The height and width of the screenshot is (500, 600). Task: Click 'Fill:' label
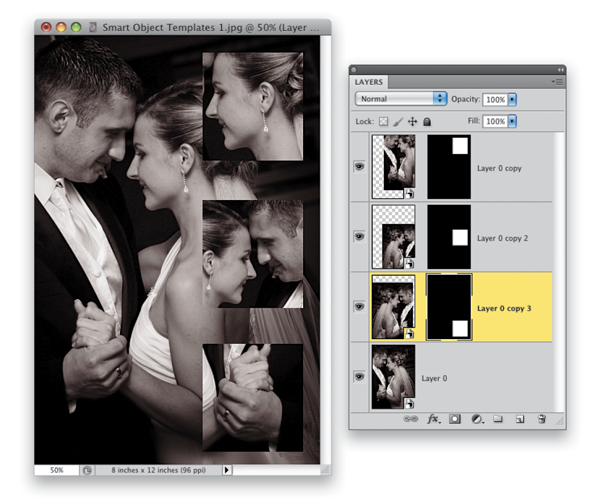click(x=474, y=121)
